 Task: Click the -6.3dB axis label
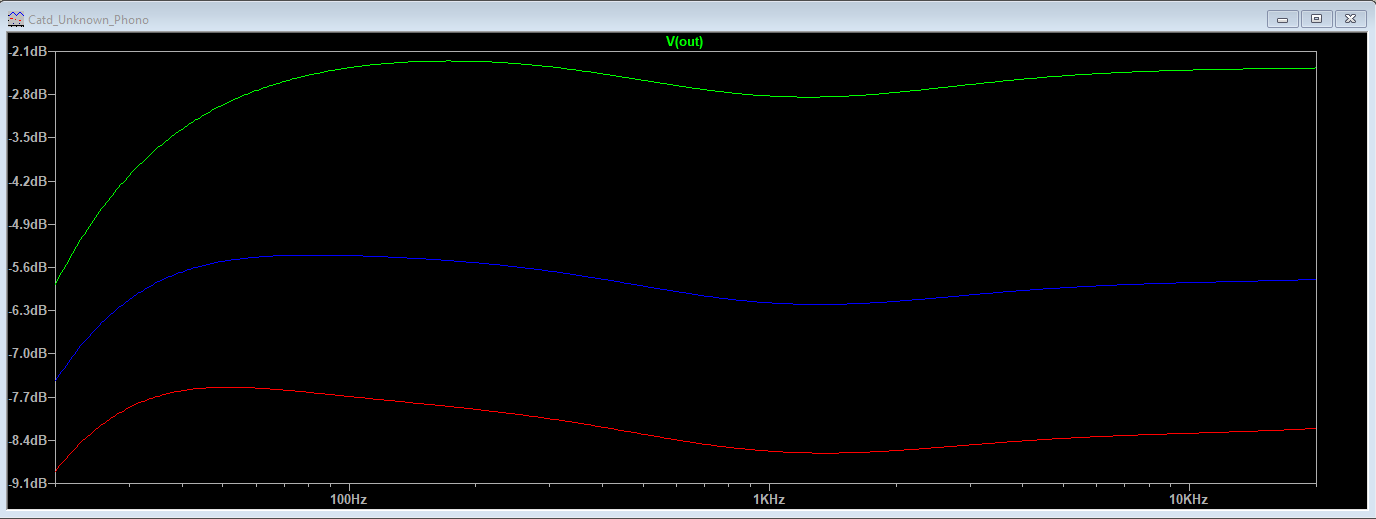[27, 311]
